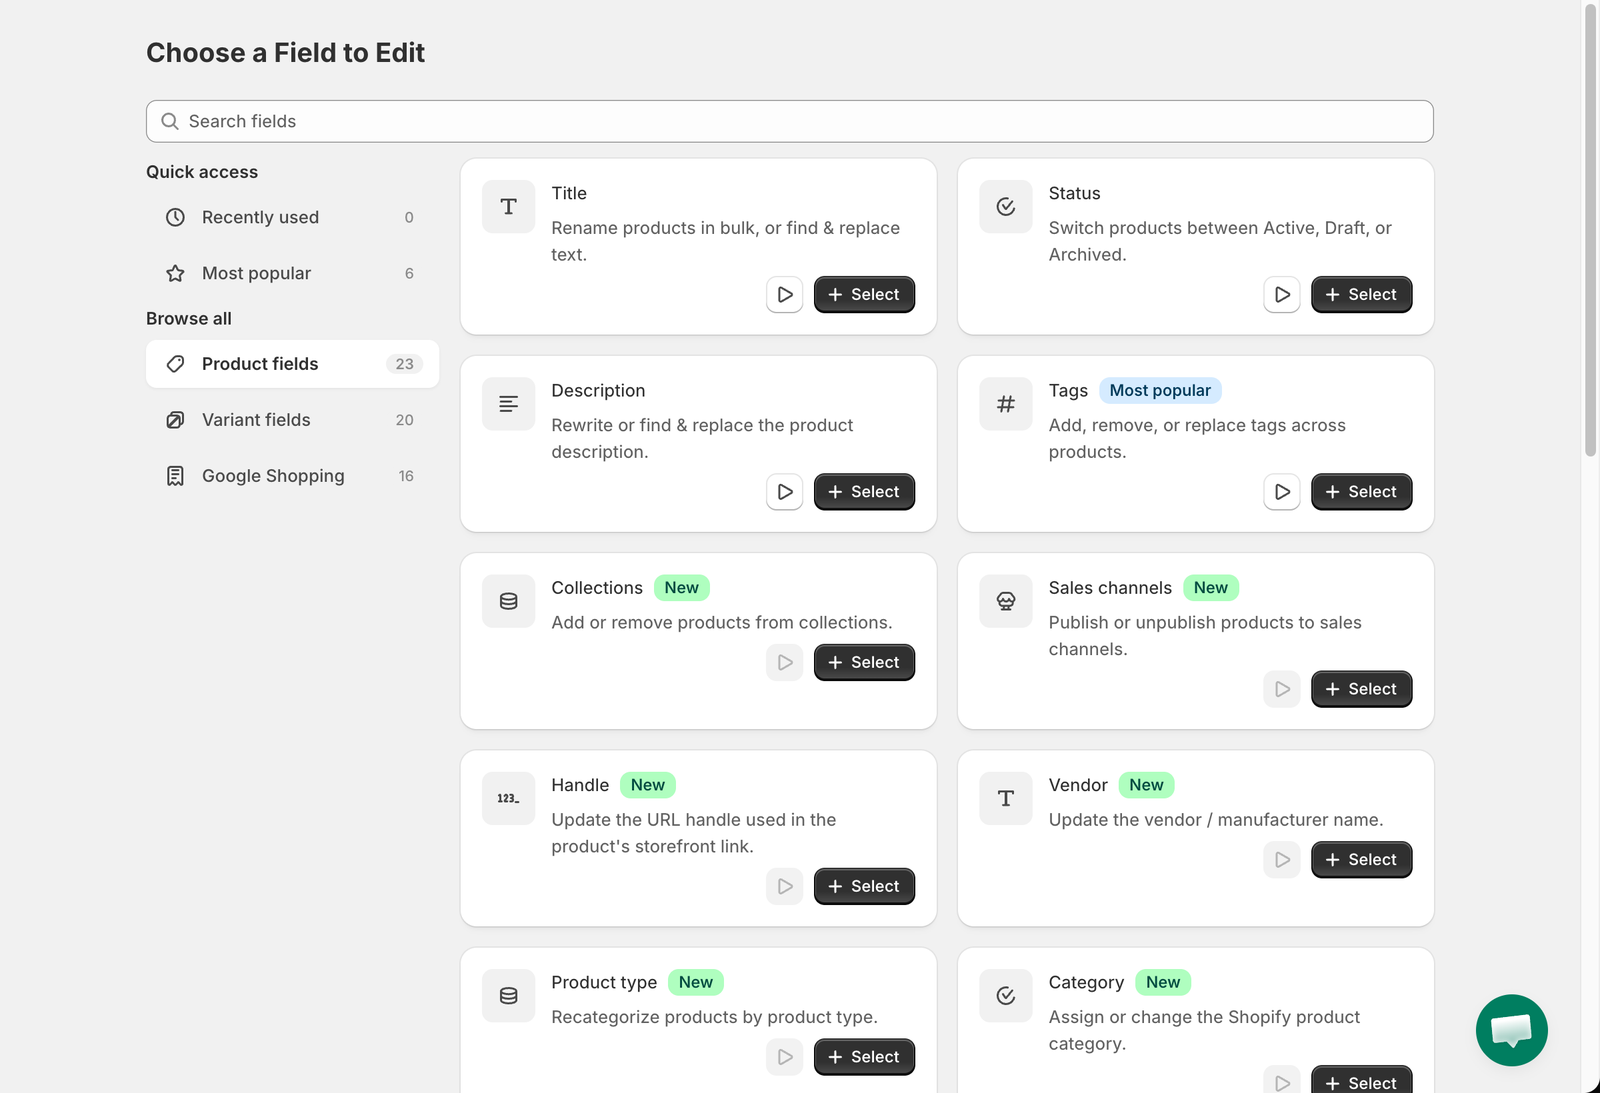This screenshot has width=1600, height=1093.
Task: Click the Search fields input box
Action: [x=790, y=121]
